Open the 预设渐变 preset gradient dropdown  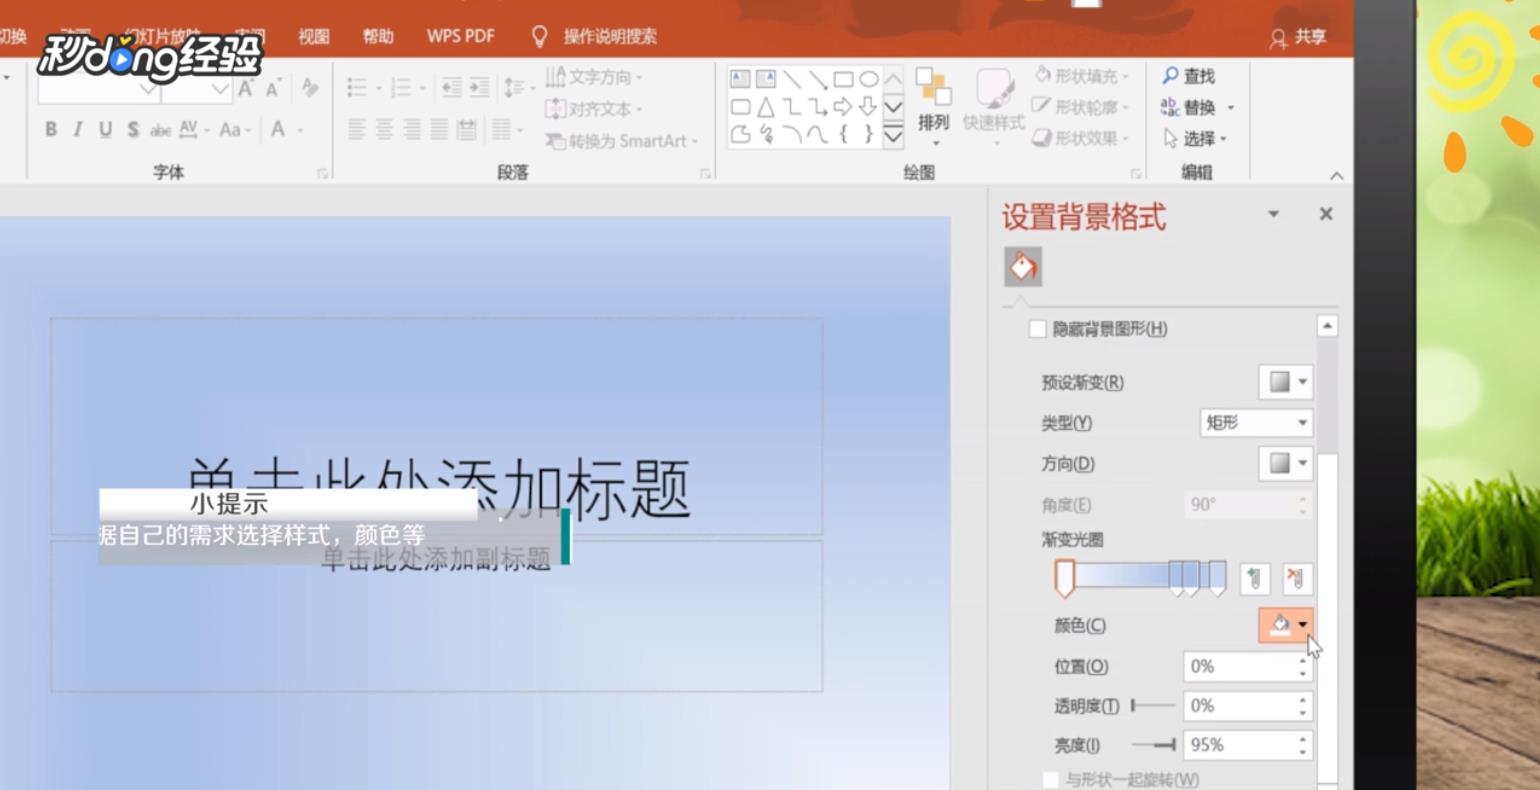(1284, 382)
